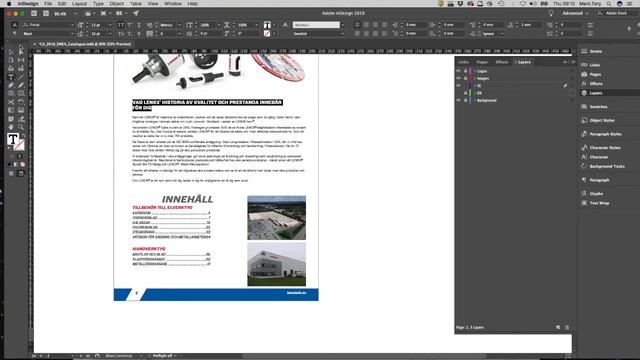The image size is (640, 360).
Task: Select the Zoom tool in the toolbox
Action: pos(20,127)
